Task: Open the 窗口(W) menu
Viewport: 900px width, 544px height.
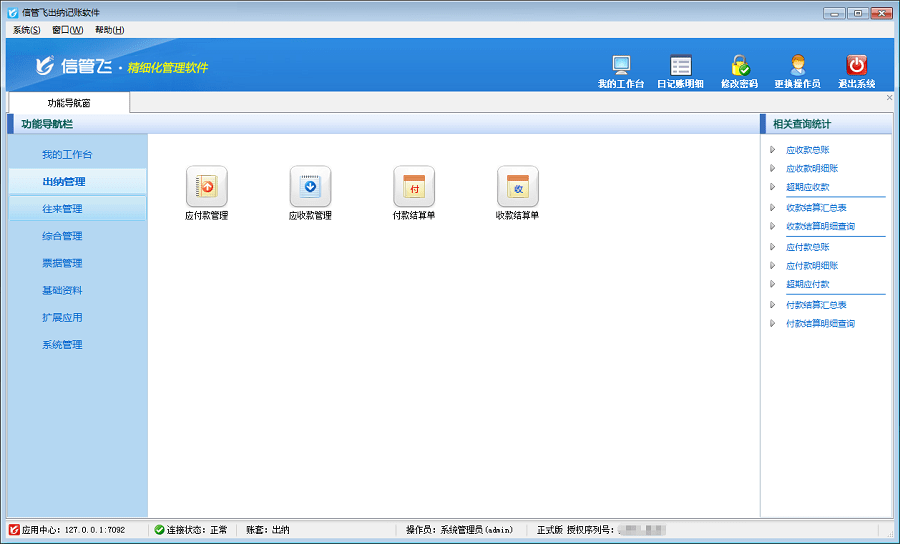Action: click(68, 30)
